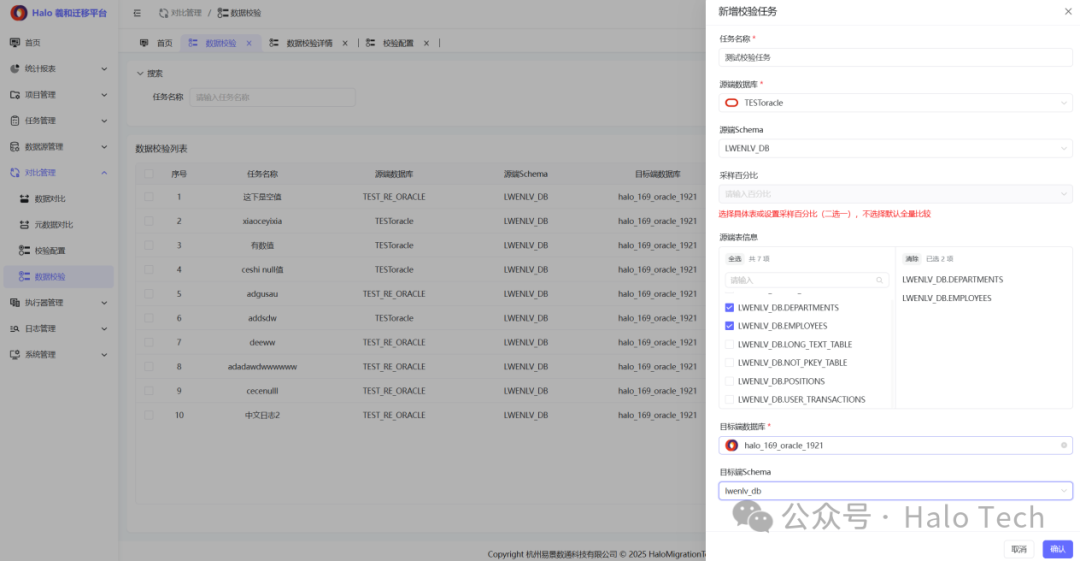The image size is (1080, 561).
Task: Expand the 项目管理 sidebar menu
Action: tap(104, 95)
